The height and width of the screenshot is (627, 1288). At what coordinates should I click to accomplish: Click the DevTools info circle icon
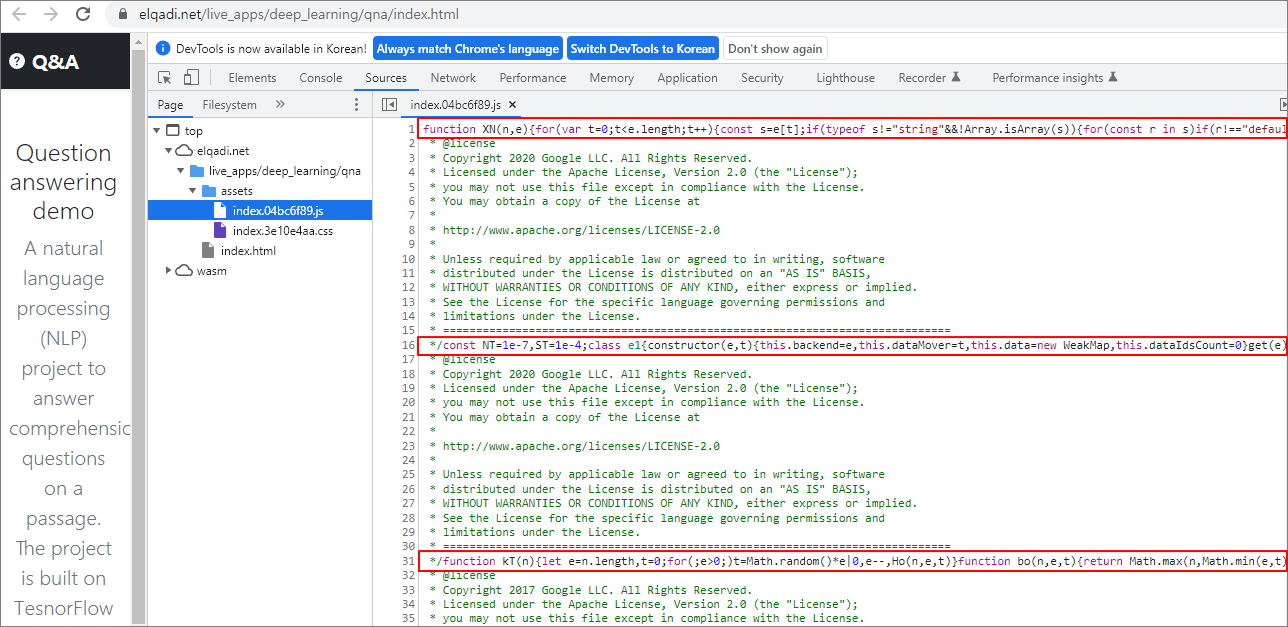164,48
